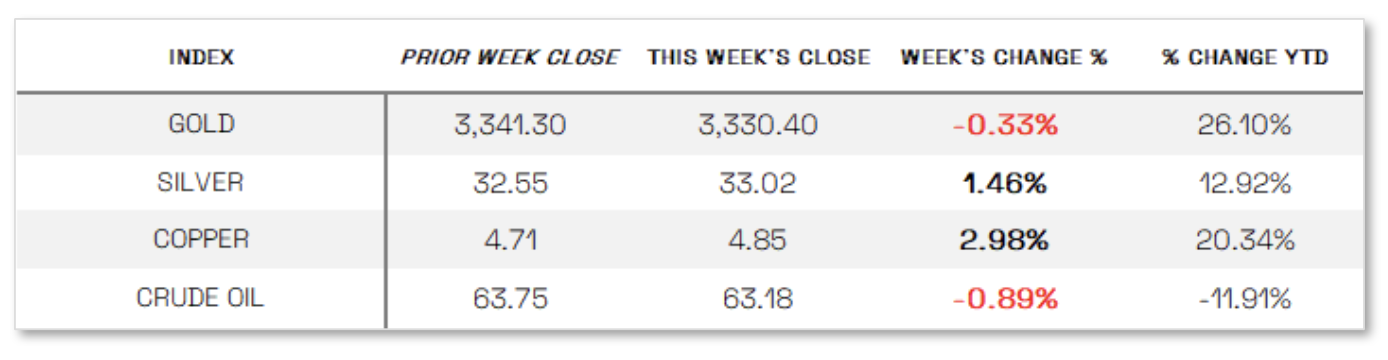1388x360 pixels.
Task: Click THIS WEEK'S CLOSE column header
Action: (x=759, y=57)
